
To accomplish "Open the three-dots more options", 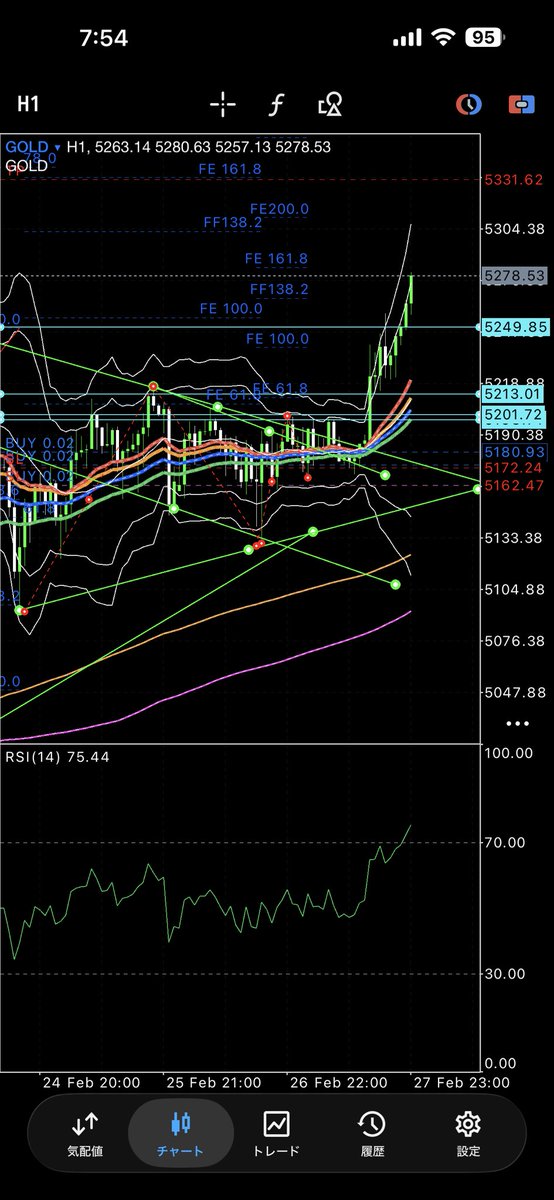I will [517, 722].
